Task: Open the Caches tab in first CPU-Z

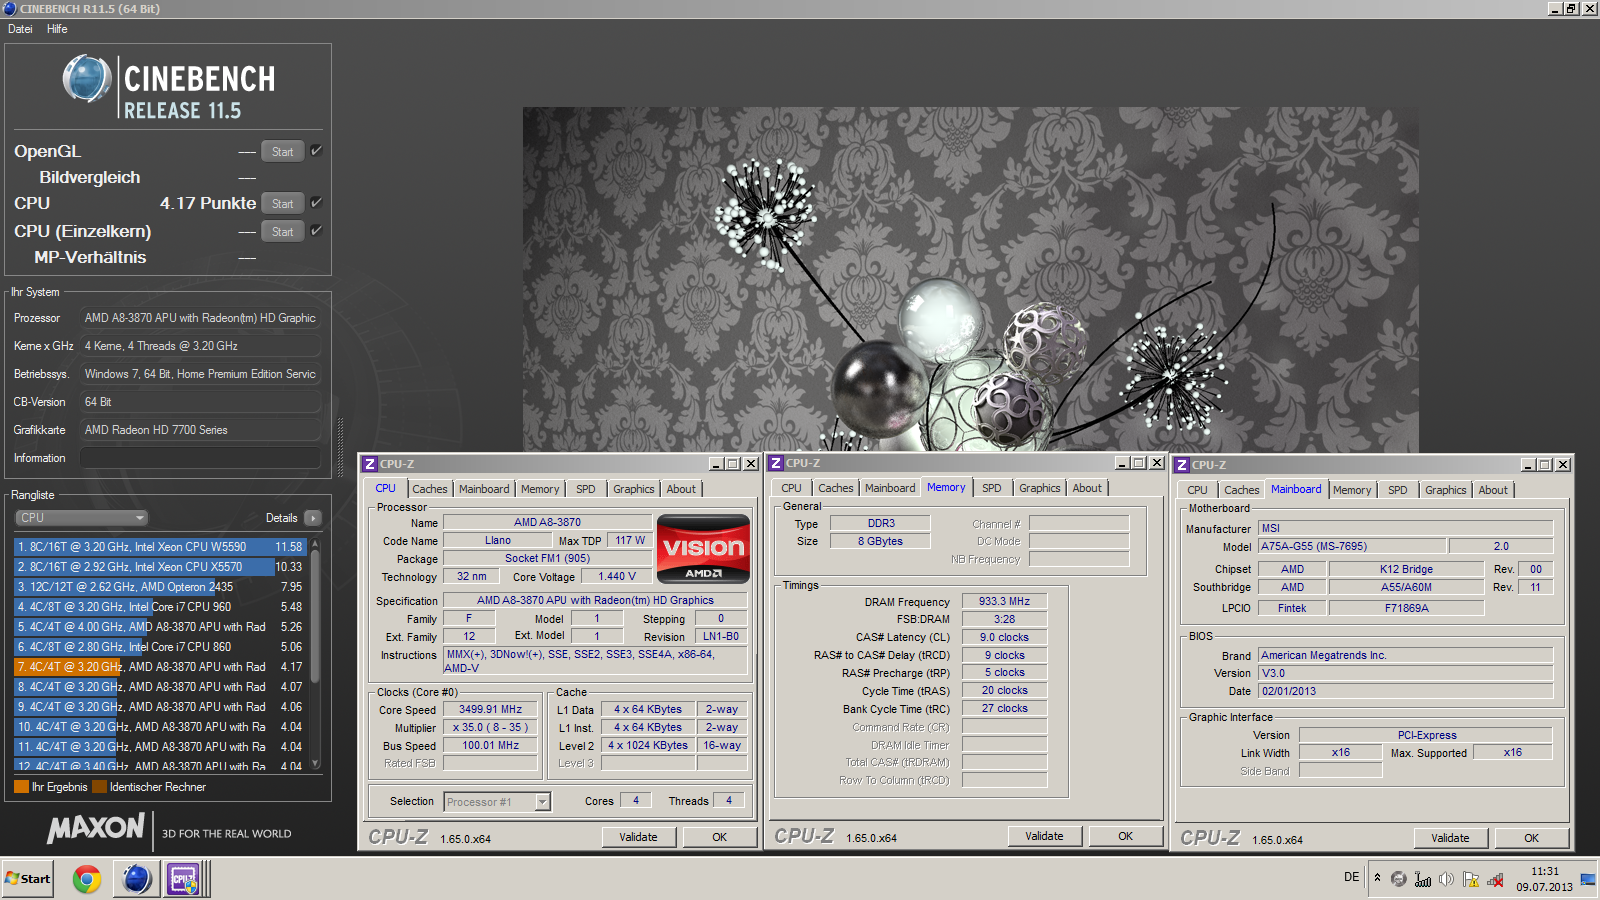Action: tap(430, 489)
